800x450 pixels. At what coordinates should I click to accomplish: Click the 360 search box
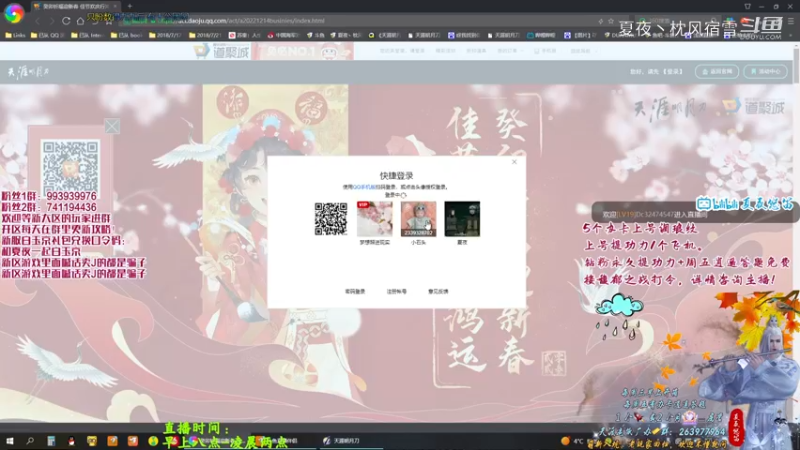pyautogui.click(x=679, y=21)
